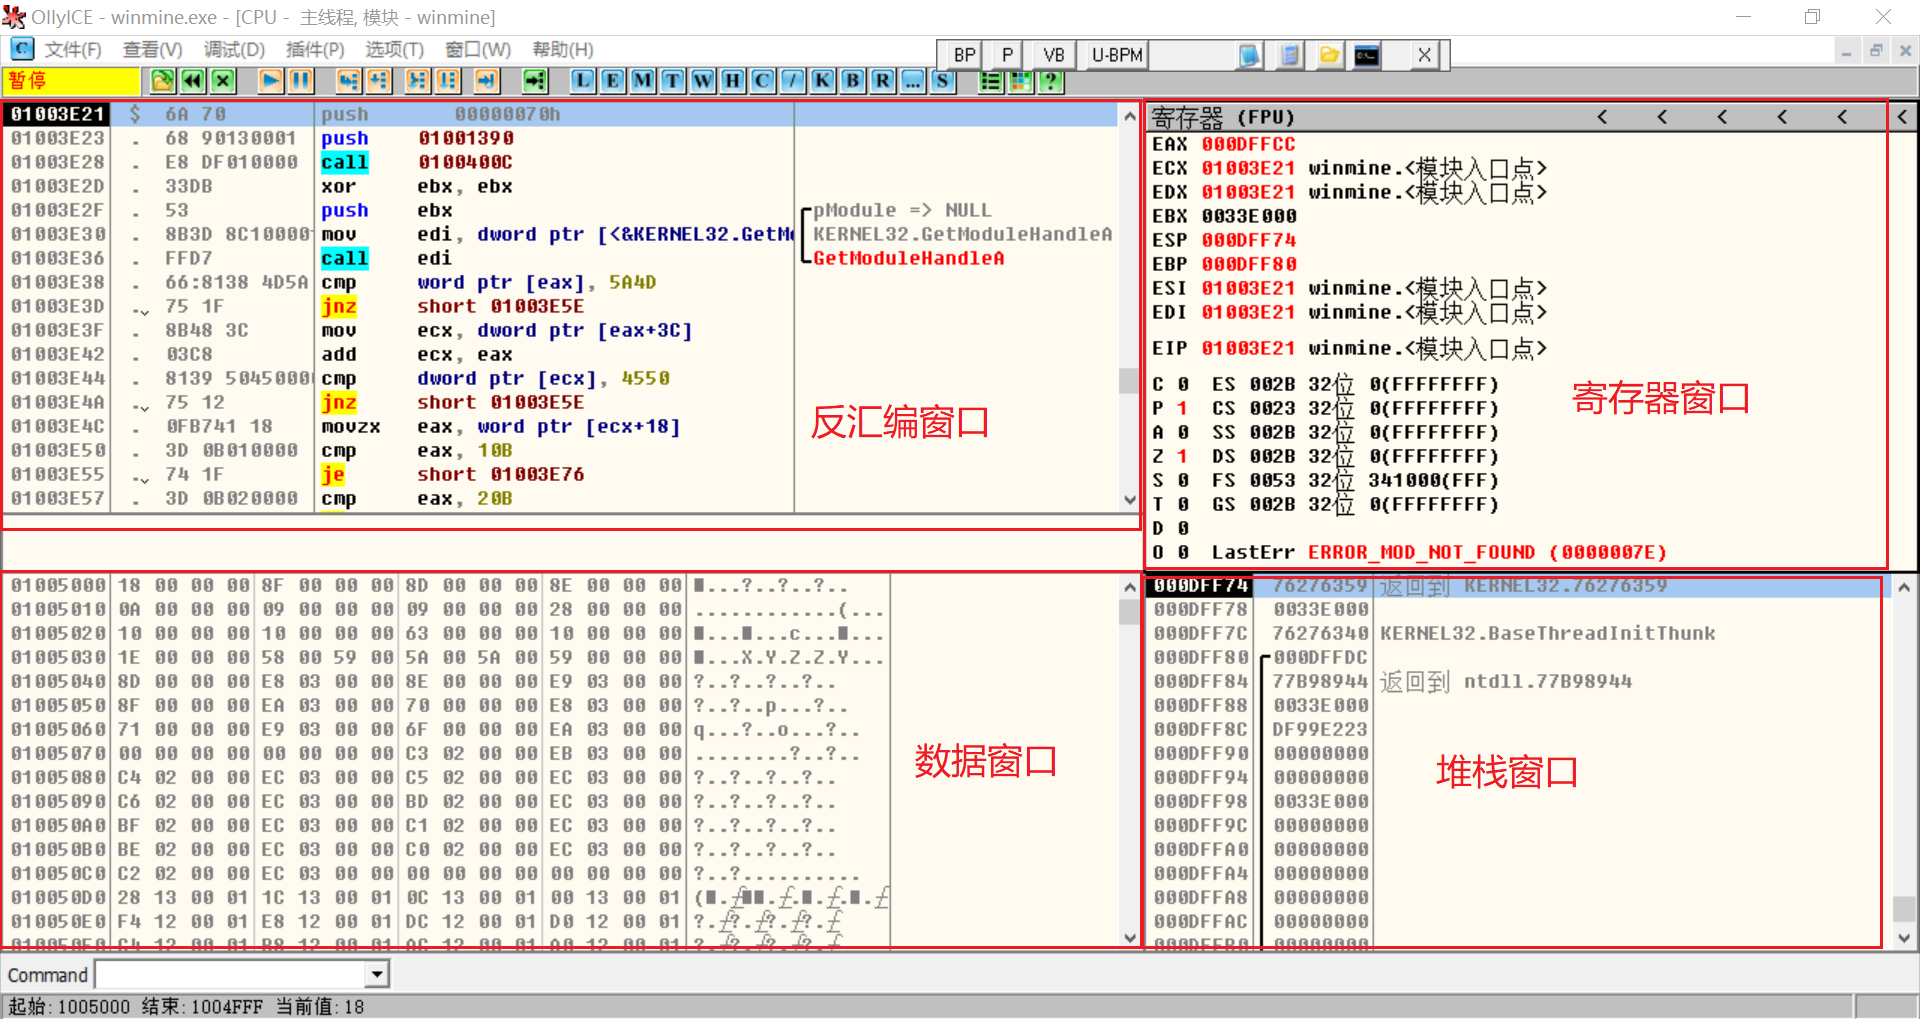The image size is (1920, 1019).
Task: Open the 窗口(W) menu
Action: click(478, 50)
